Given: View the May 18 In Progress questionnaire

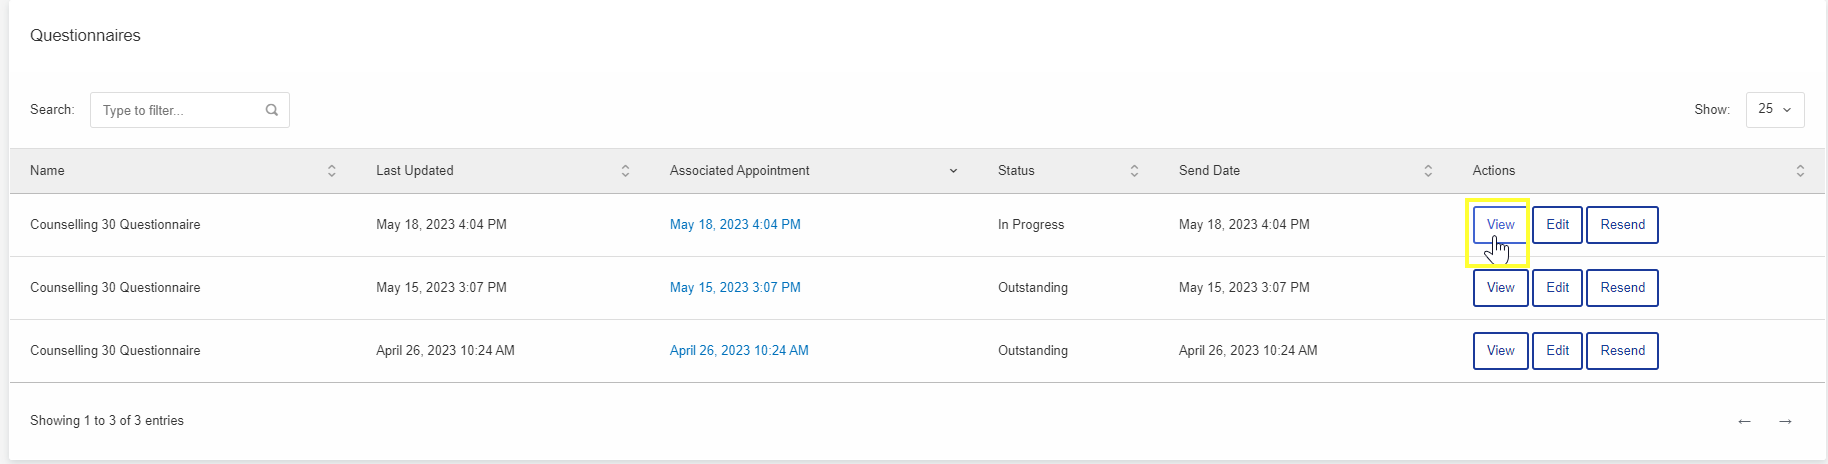Looking at the screenshot, I should coord(1500,225).
